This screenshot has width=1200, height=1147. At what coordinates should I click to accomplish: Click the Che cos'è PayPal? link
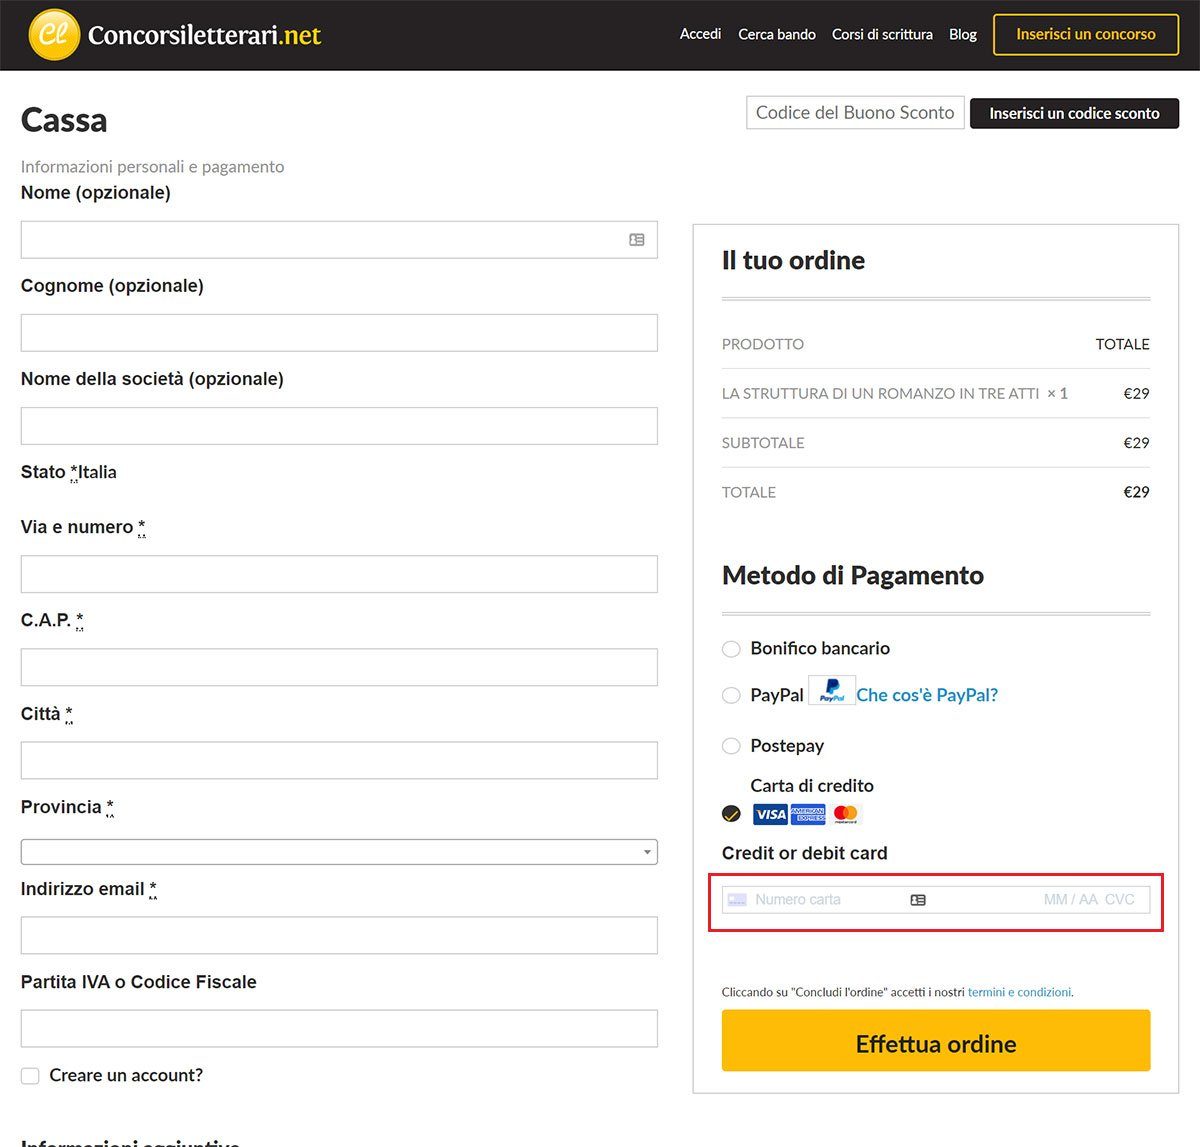click(926, 694)
